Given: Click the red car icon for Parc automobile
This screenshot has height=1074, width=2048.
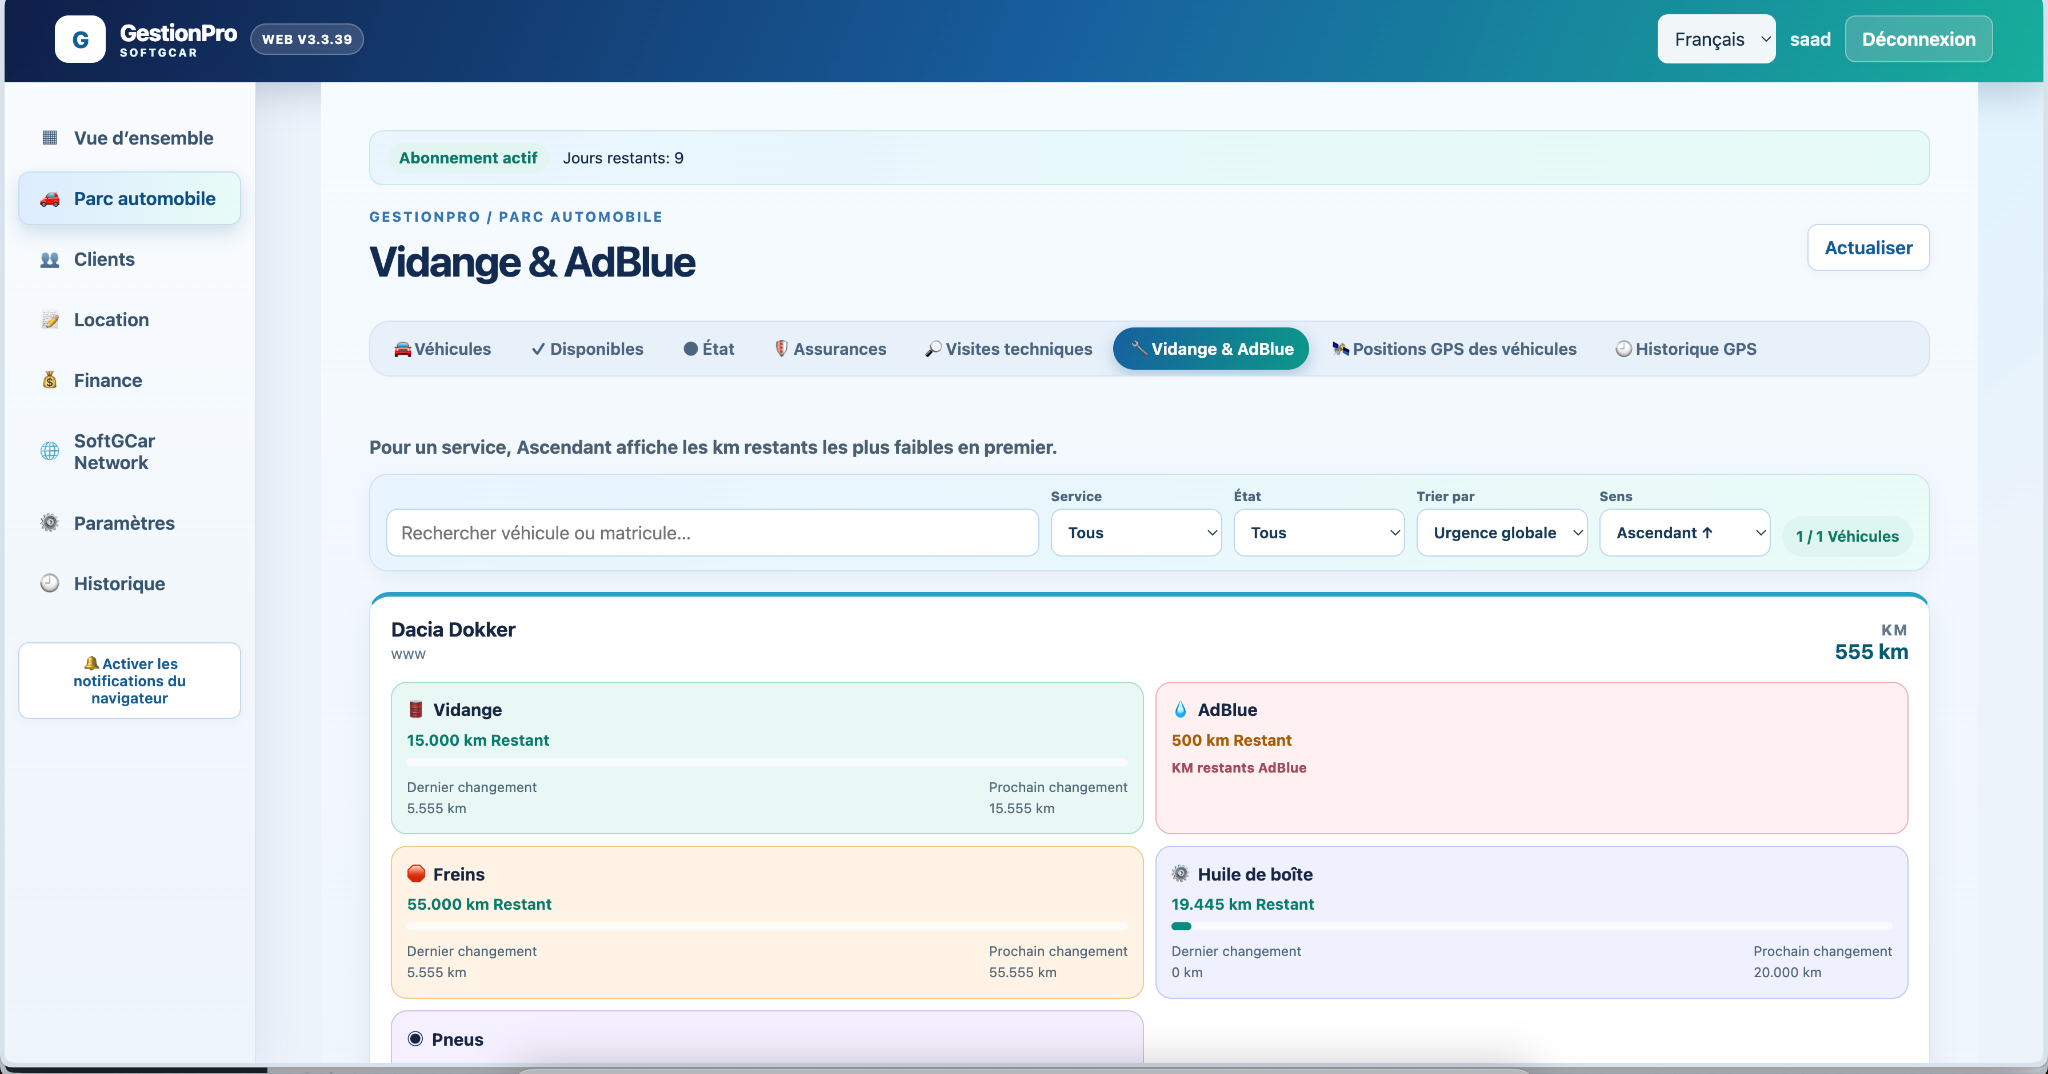Looking at the screenshot, I should click(x=50, y=199).
